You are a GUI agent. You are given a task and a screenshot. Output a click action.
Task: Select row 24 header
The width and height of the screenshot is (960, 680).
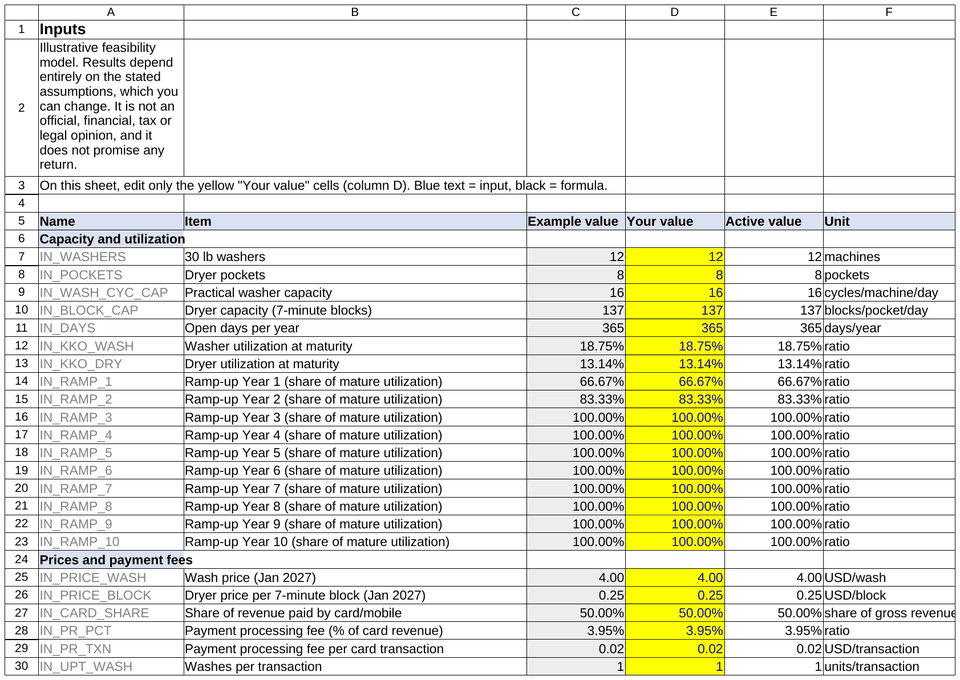pos(21,560)
